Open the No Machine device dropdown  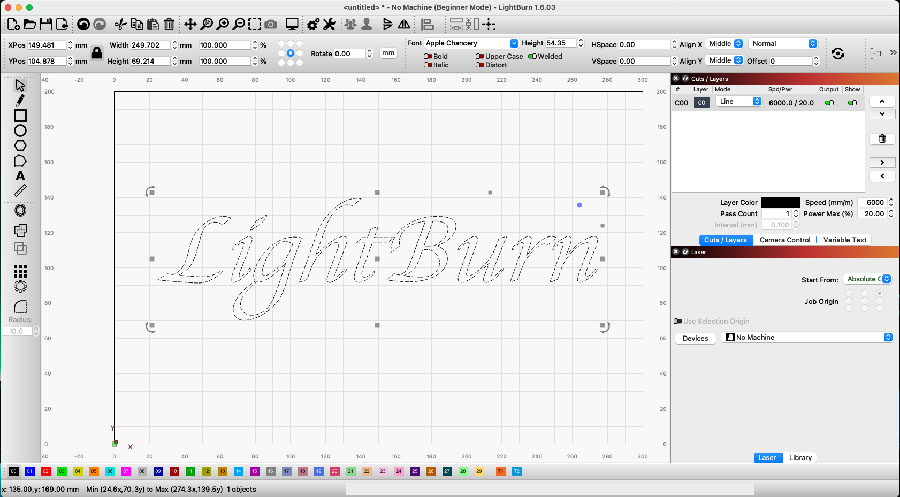pyautogui.click(x=807, y=337)
